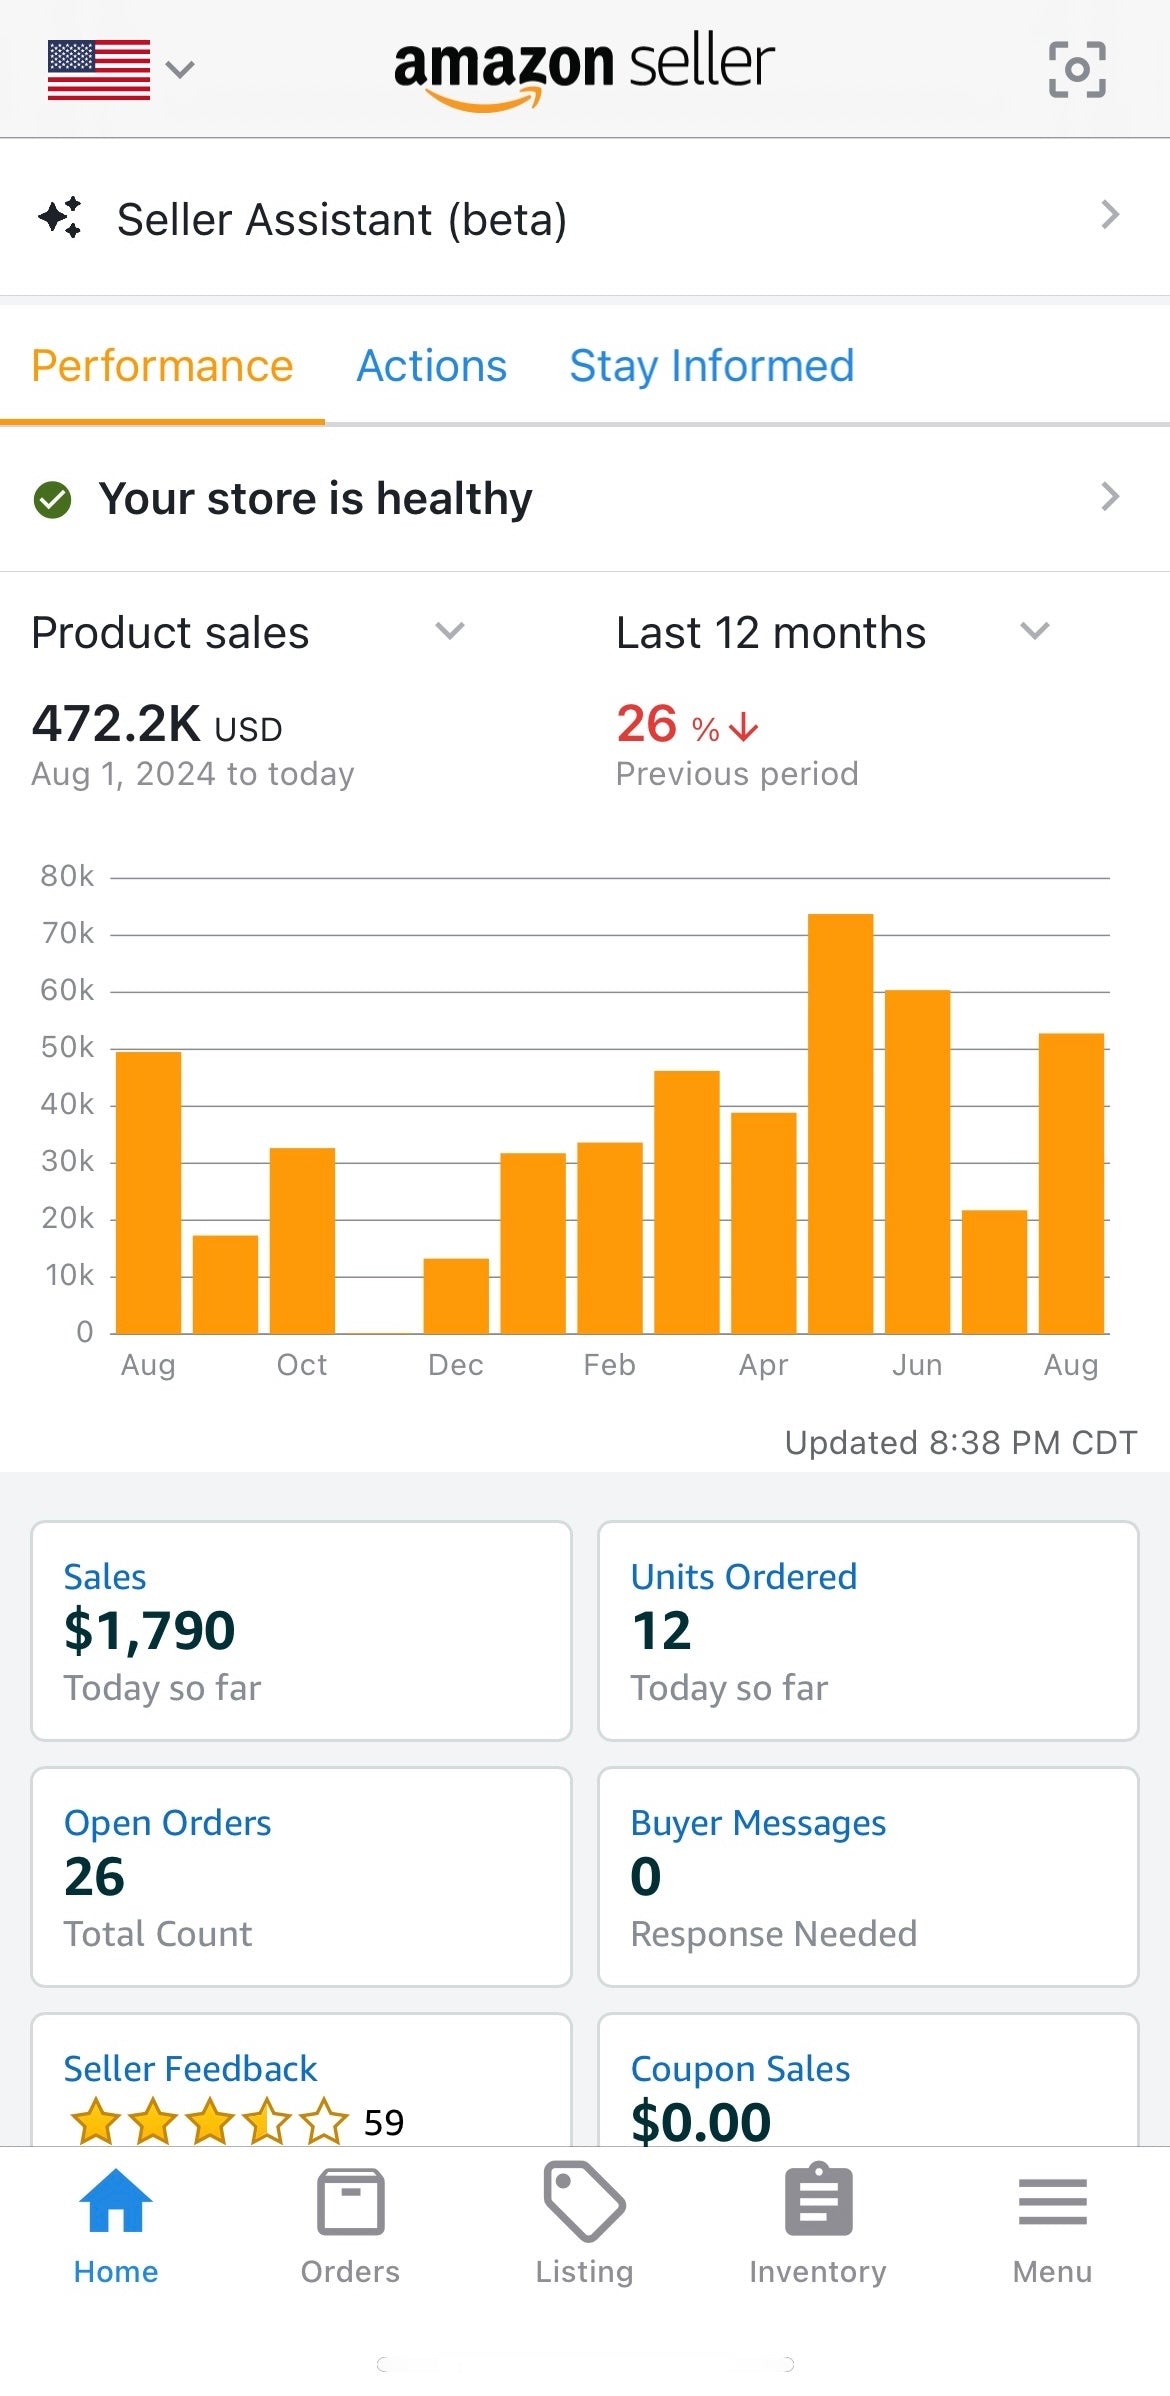Tap the US flag marketplace icon
Viewport: 1170px width, 2396px height.
99,70
